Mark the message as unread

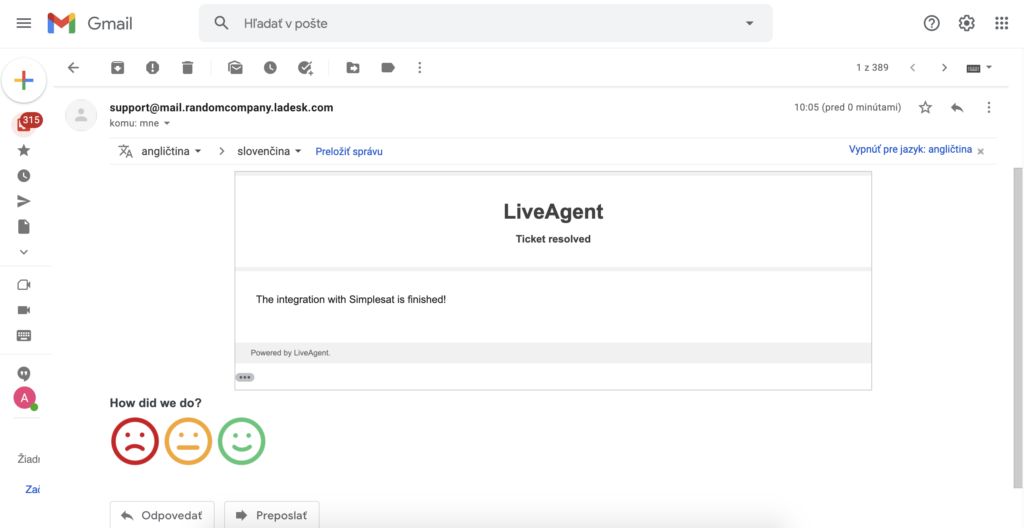[235, 68]
